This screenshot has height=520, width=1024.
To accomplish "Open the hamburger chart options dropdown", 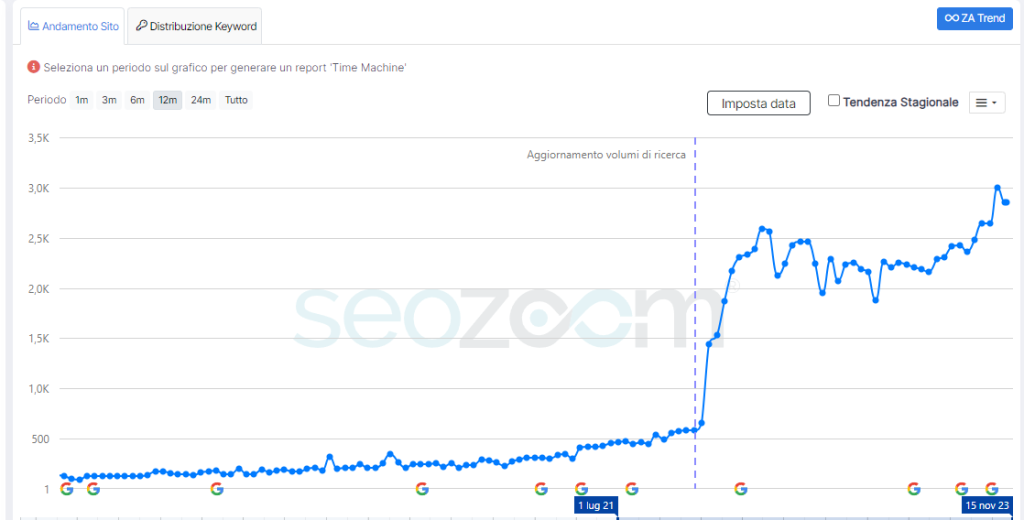I will pyautogui.click(x=986, y=103).
